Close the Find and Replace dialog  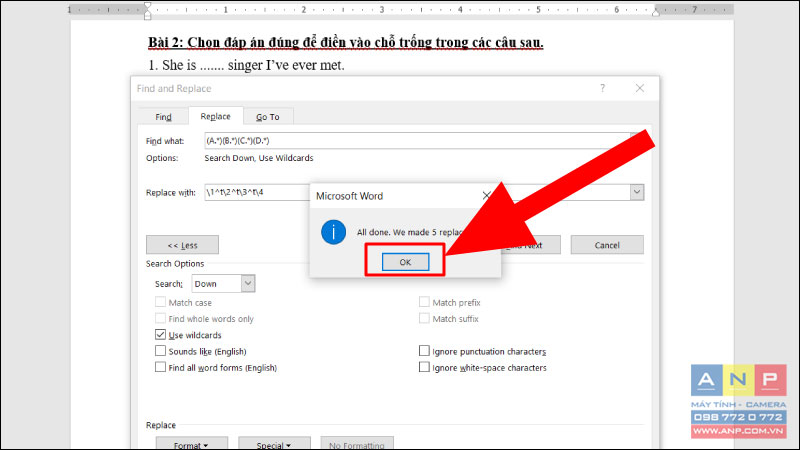tap(640, 88)
